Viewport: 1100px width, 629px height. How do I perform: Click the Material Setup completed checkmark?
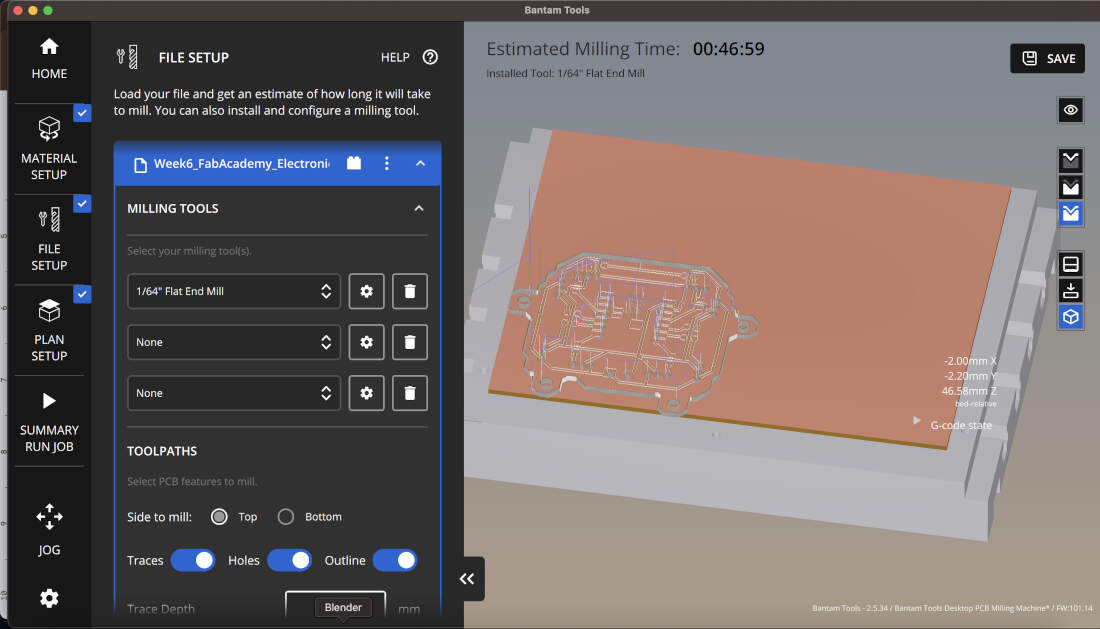point(82,113)
